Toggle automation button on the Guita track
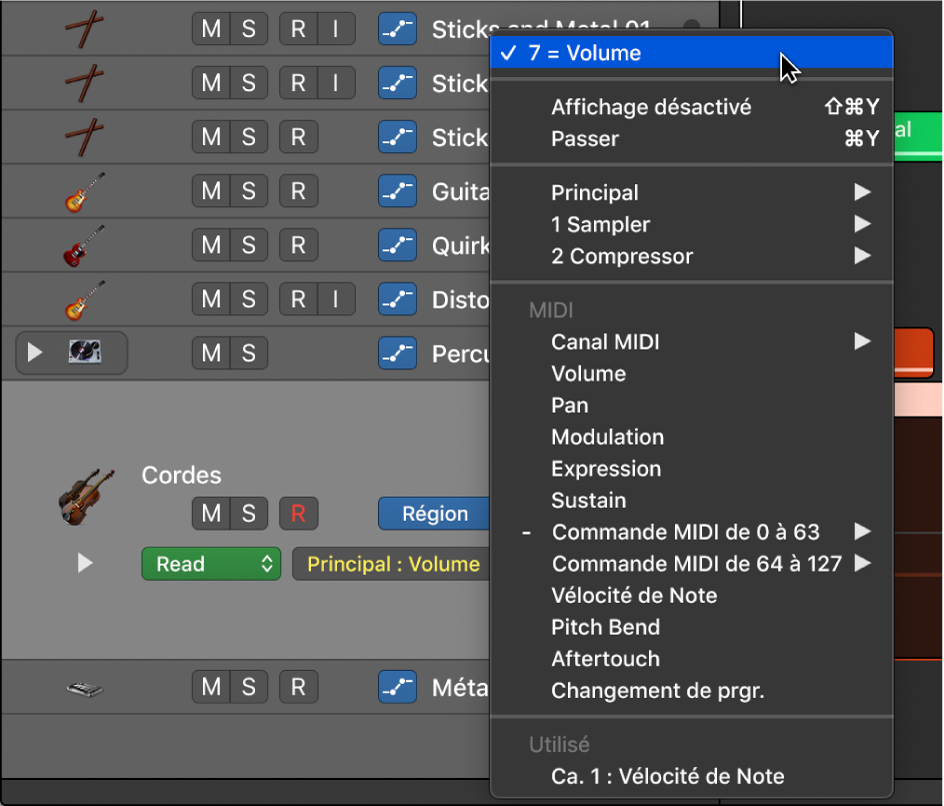The height and width of the screenshot is (806, 944). click(x=397, y=191)
